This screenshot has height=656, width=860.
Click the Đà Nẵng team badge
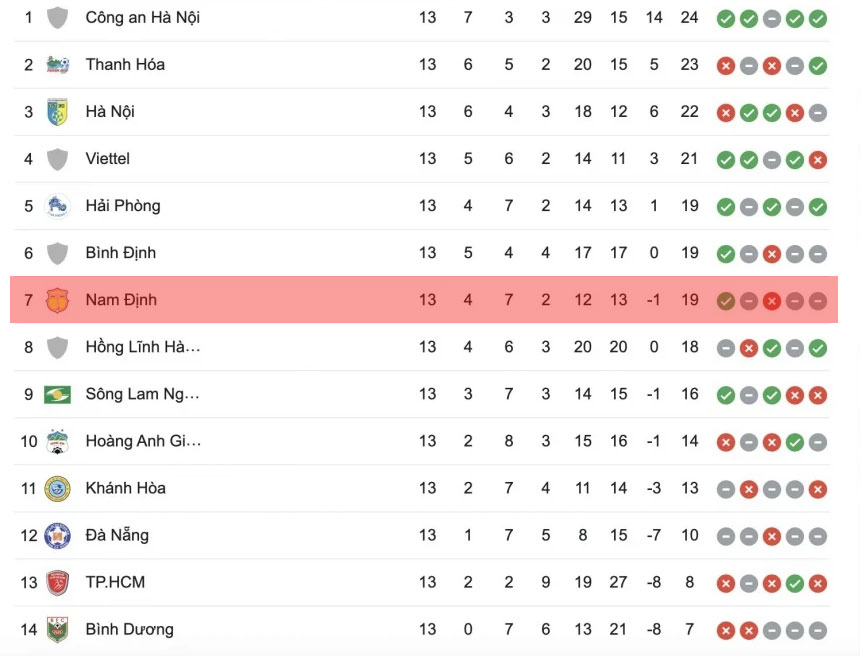click(x=58, y=535)
